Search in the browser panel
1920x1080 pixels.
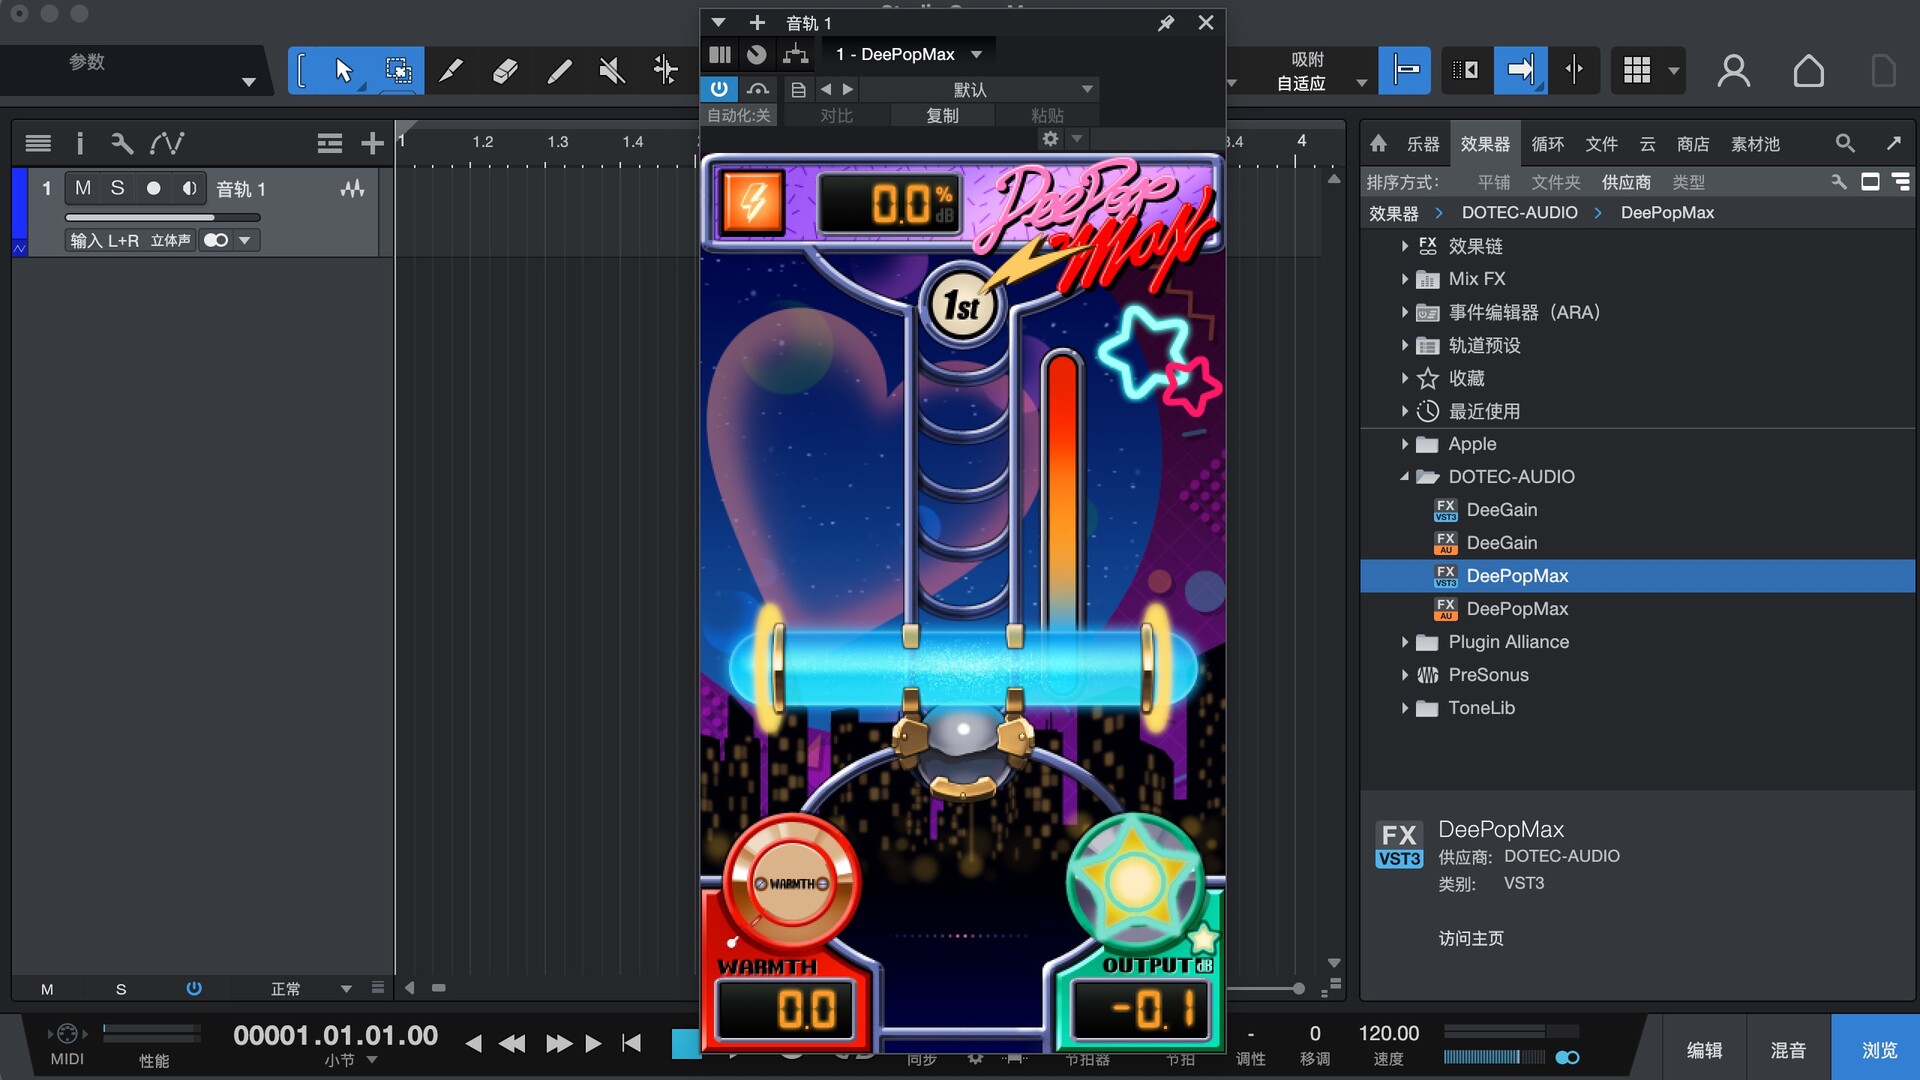pos(1845,143)
